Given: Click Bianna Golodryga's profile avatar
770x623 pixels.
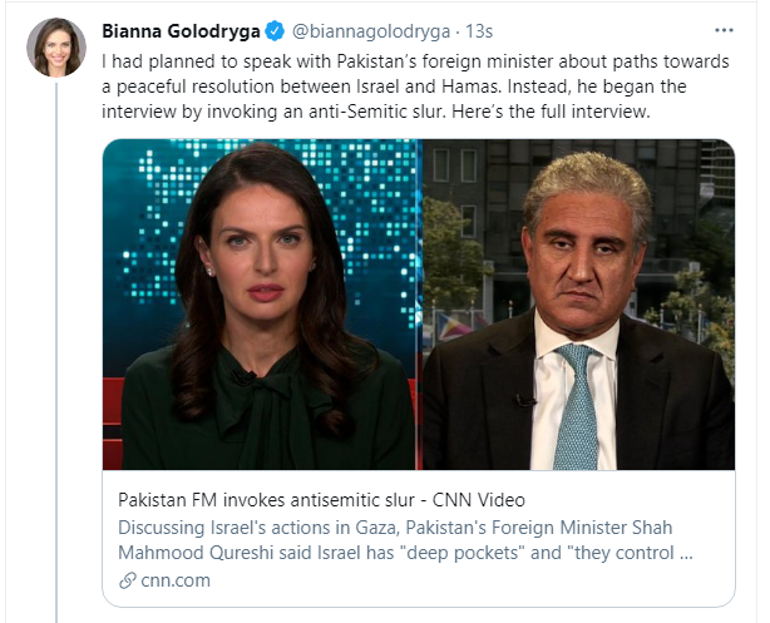Looking at the screenshot, I should coord(56,47).
